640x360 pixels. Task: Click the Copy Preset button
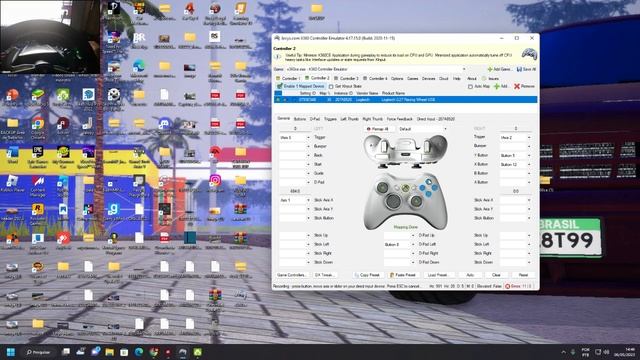(367, 275)
